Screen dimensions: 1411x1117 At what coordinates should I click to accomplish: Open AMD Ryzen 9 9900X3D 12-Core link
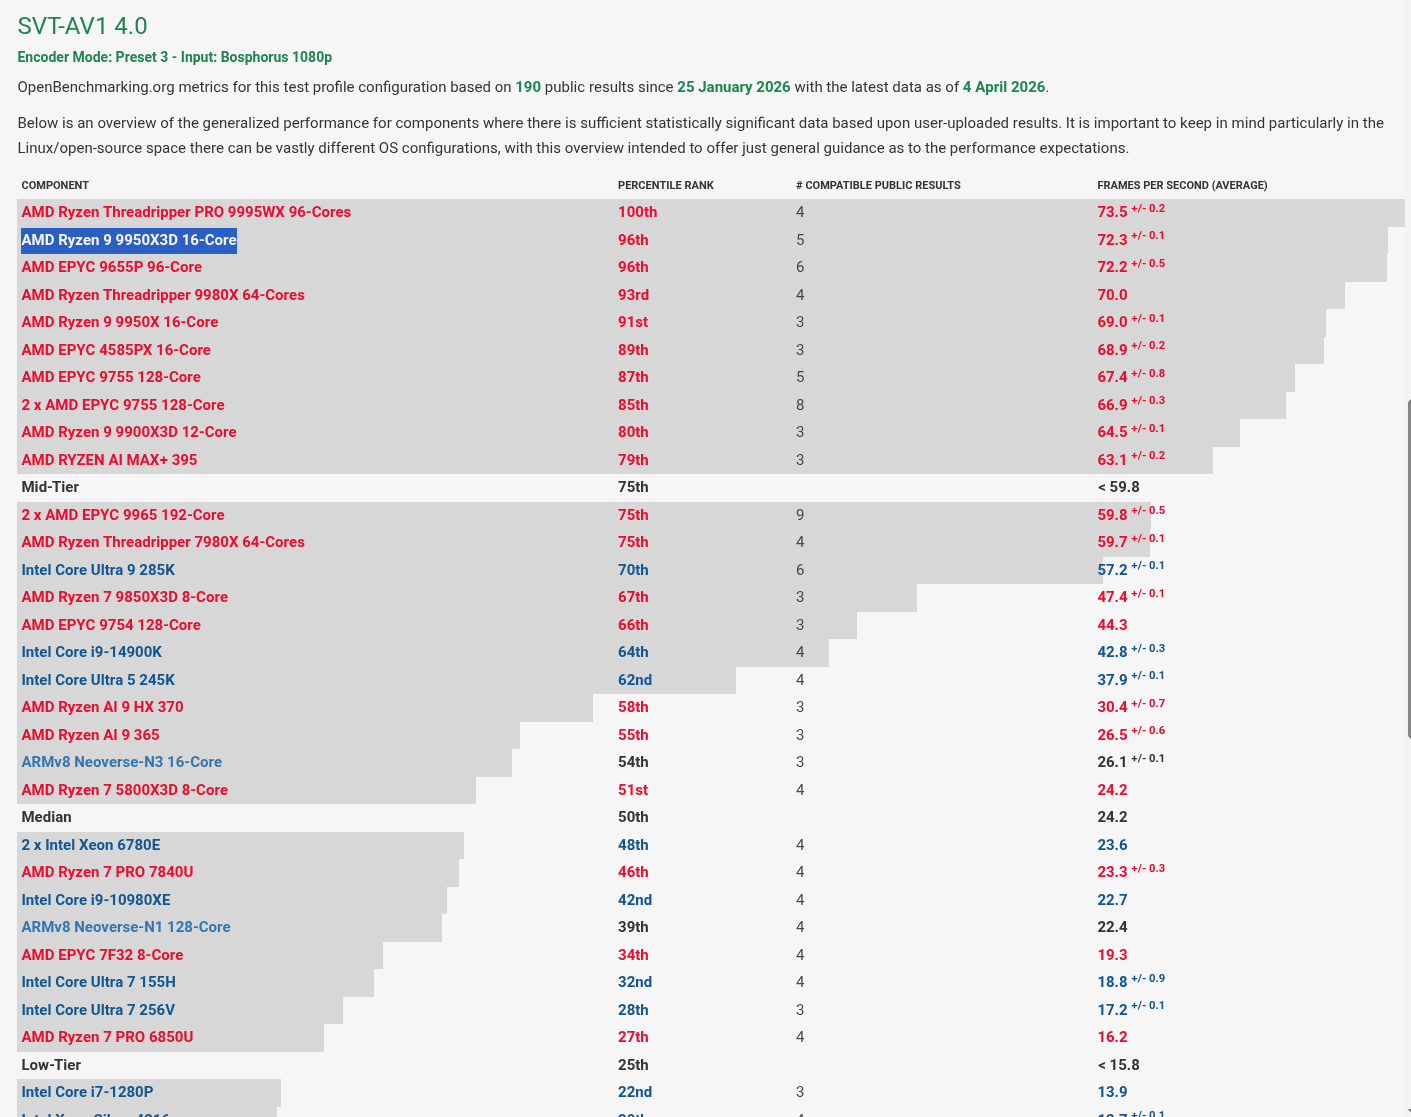point(129,432)
